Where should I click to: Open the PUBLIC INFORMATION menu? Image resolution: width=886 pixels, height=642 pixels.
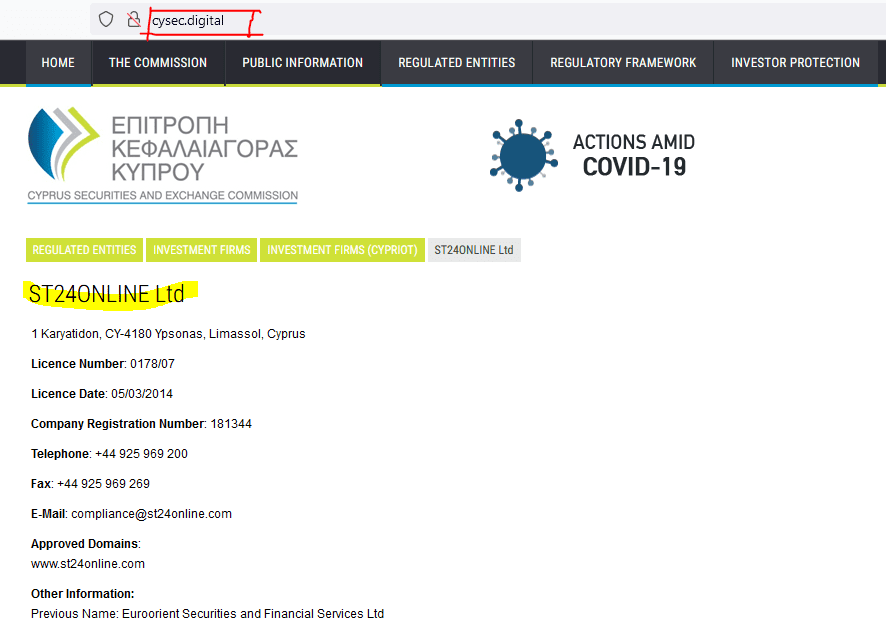(302, 63)
